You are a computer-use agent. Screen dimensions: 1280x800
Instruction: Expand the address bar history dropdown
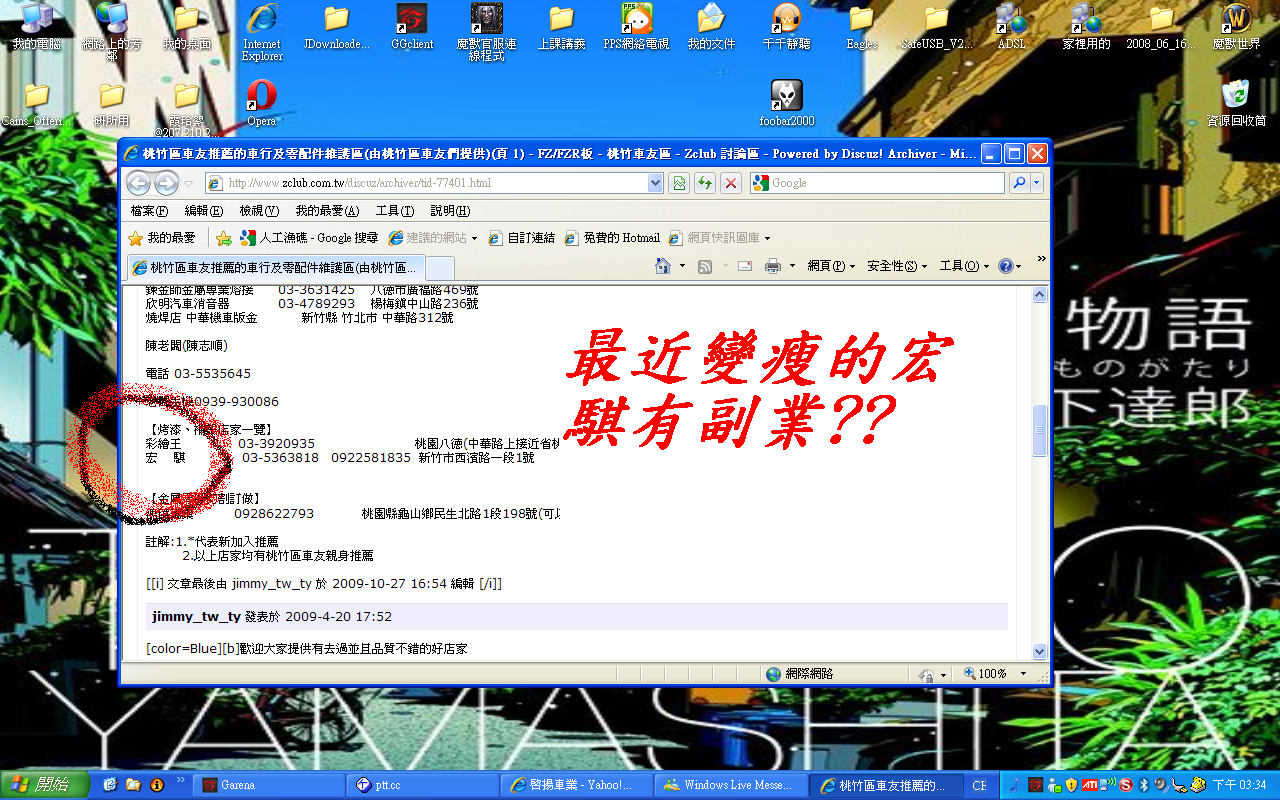click(656, 183)
